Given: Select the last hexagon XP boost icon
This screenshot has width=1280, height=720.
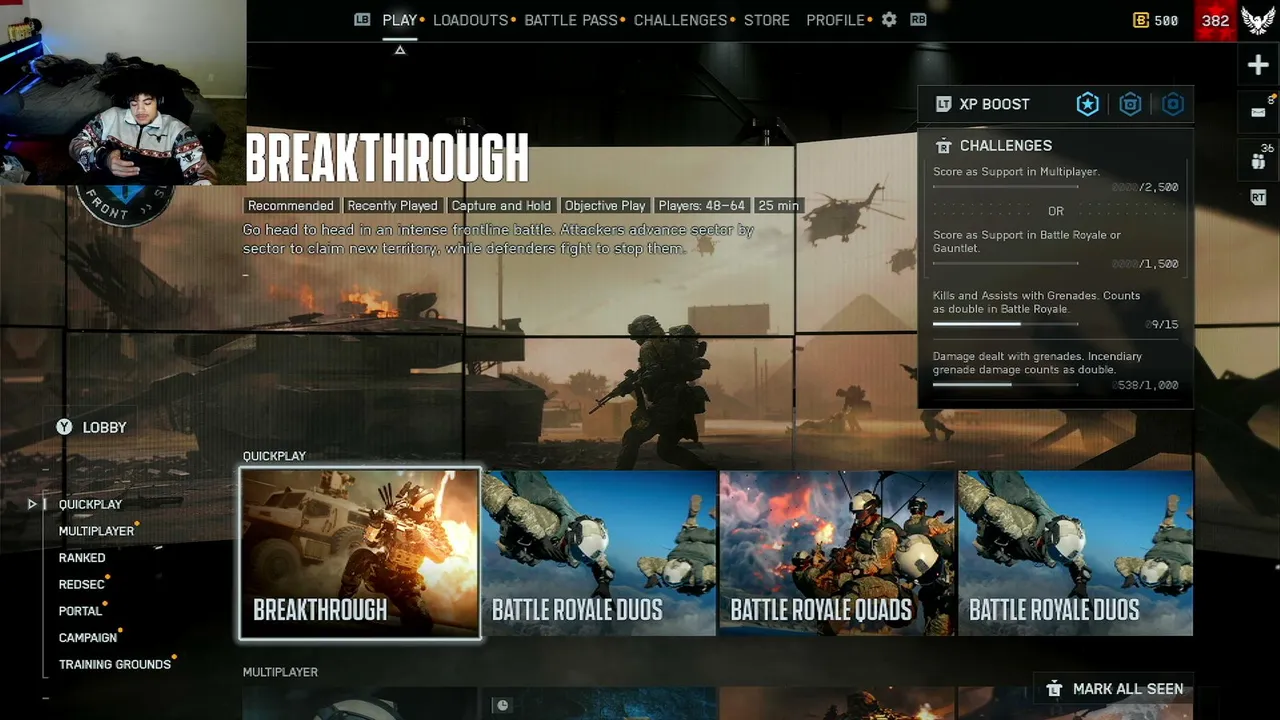Looking at the screenshot, I should click(x=1173, y=104).
